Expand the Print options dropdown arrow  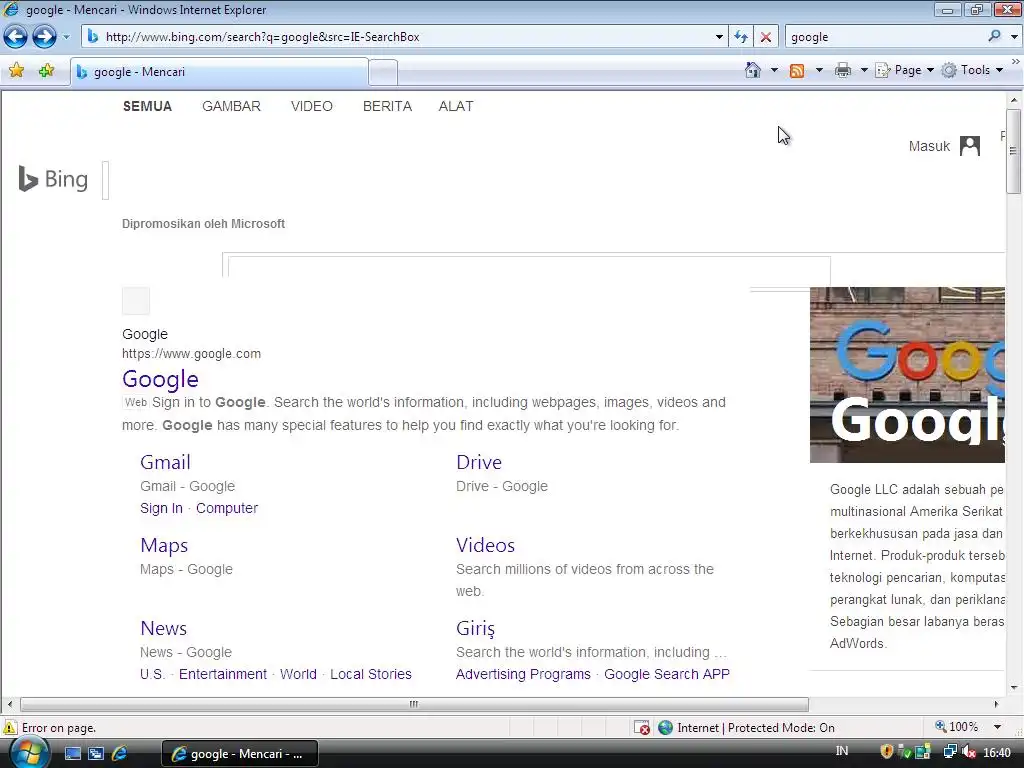tap(863, 70)
